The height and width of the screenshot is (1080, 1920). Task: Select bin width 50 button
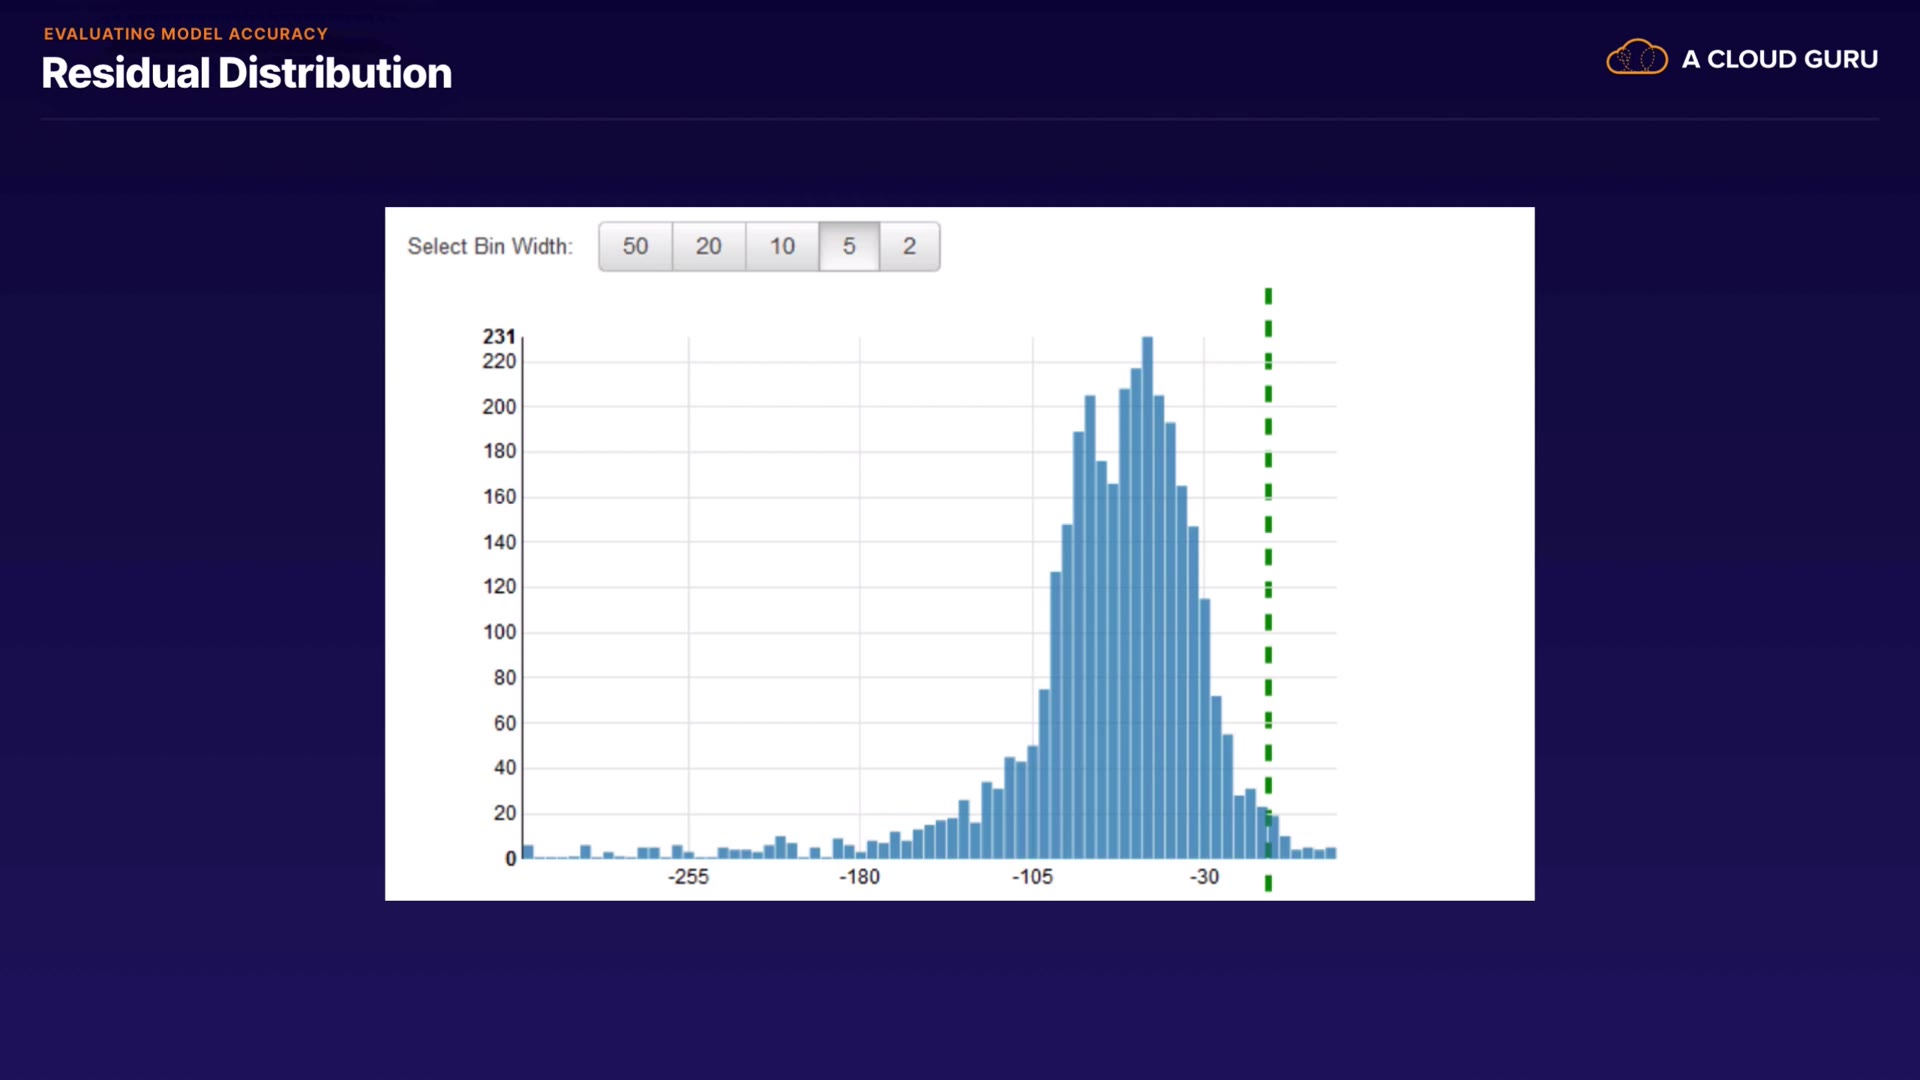click(x=635, y=246)
